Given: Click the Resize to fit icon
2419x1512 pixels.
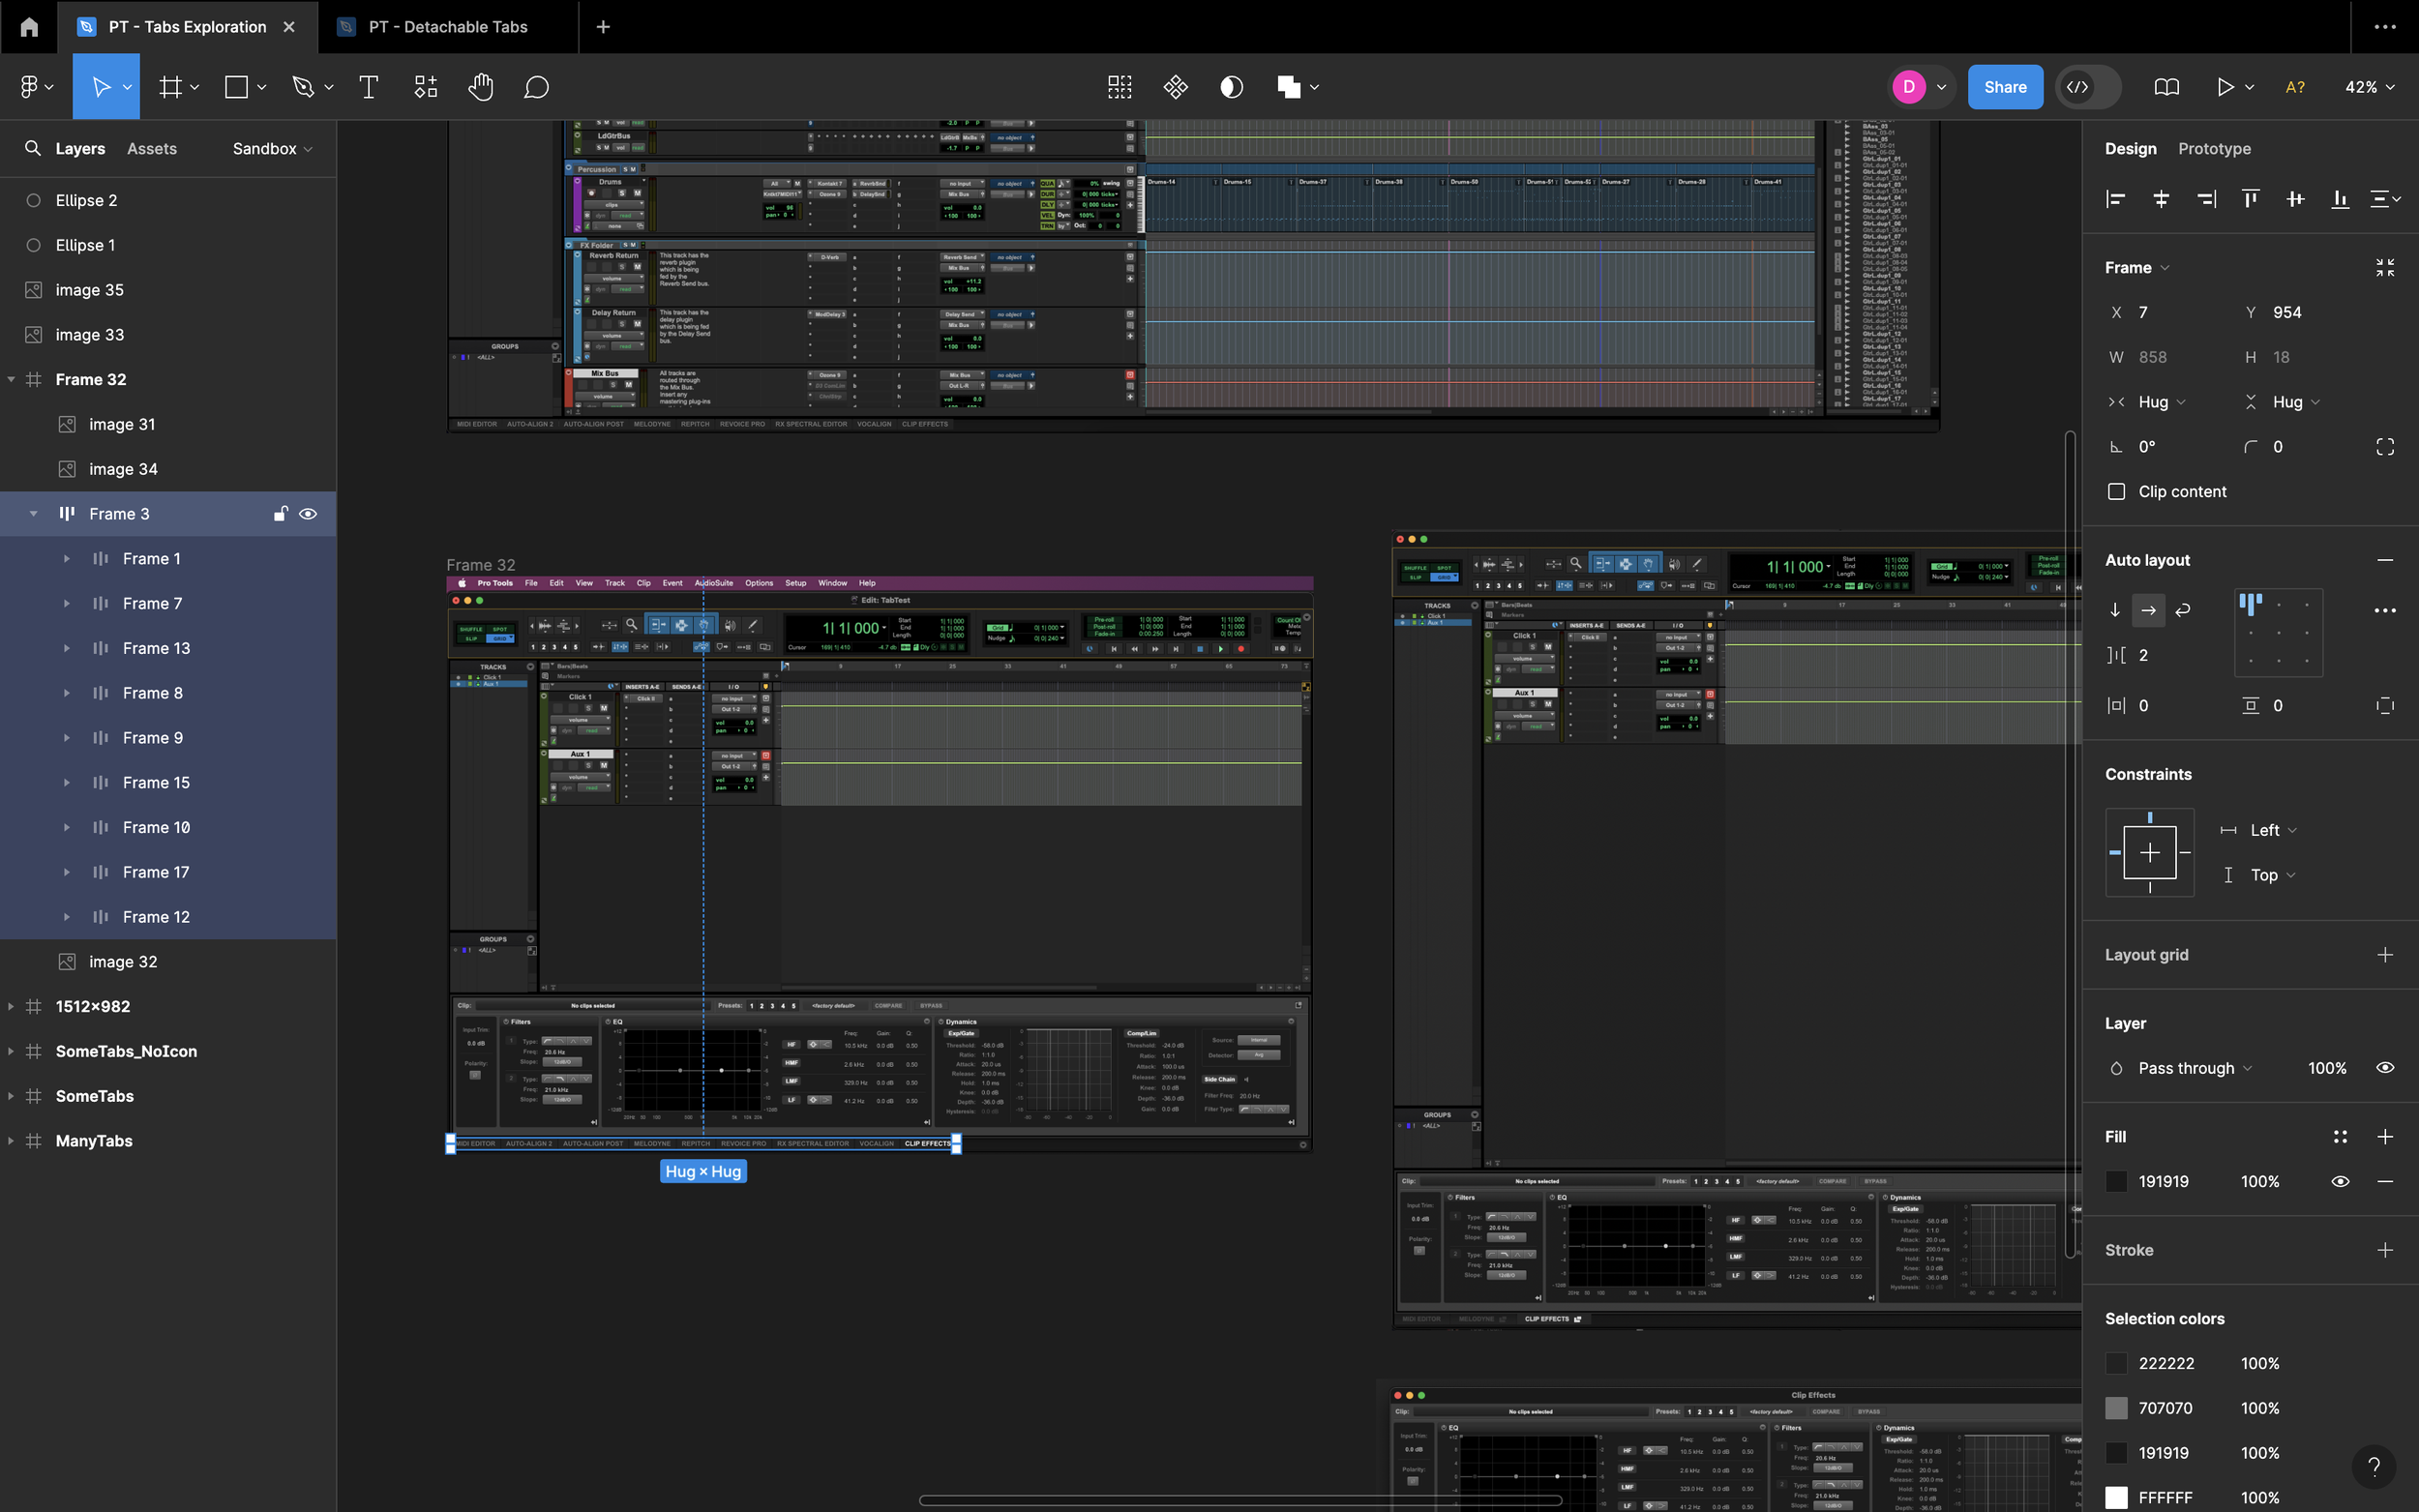Looking at the screenshot, I should 2385,268.
